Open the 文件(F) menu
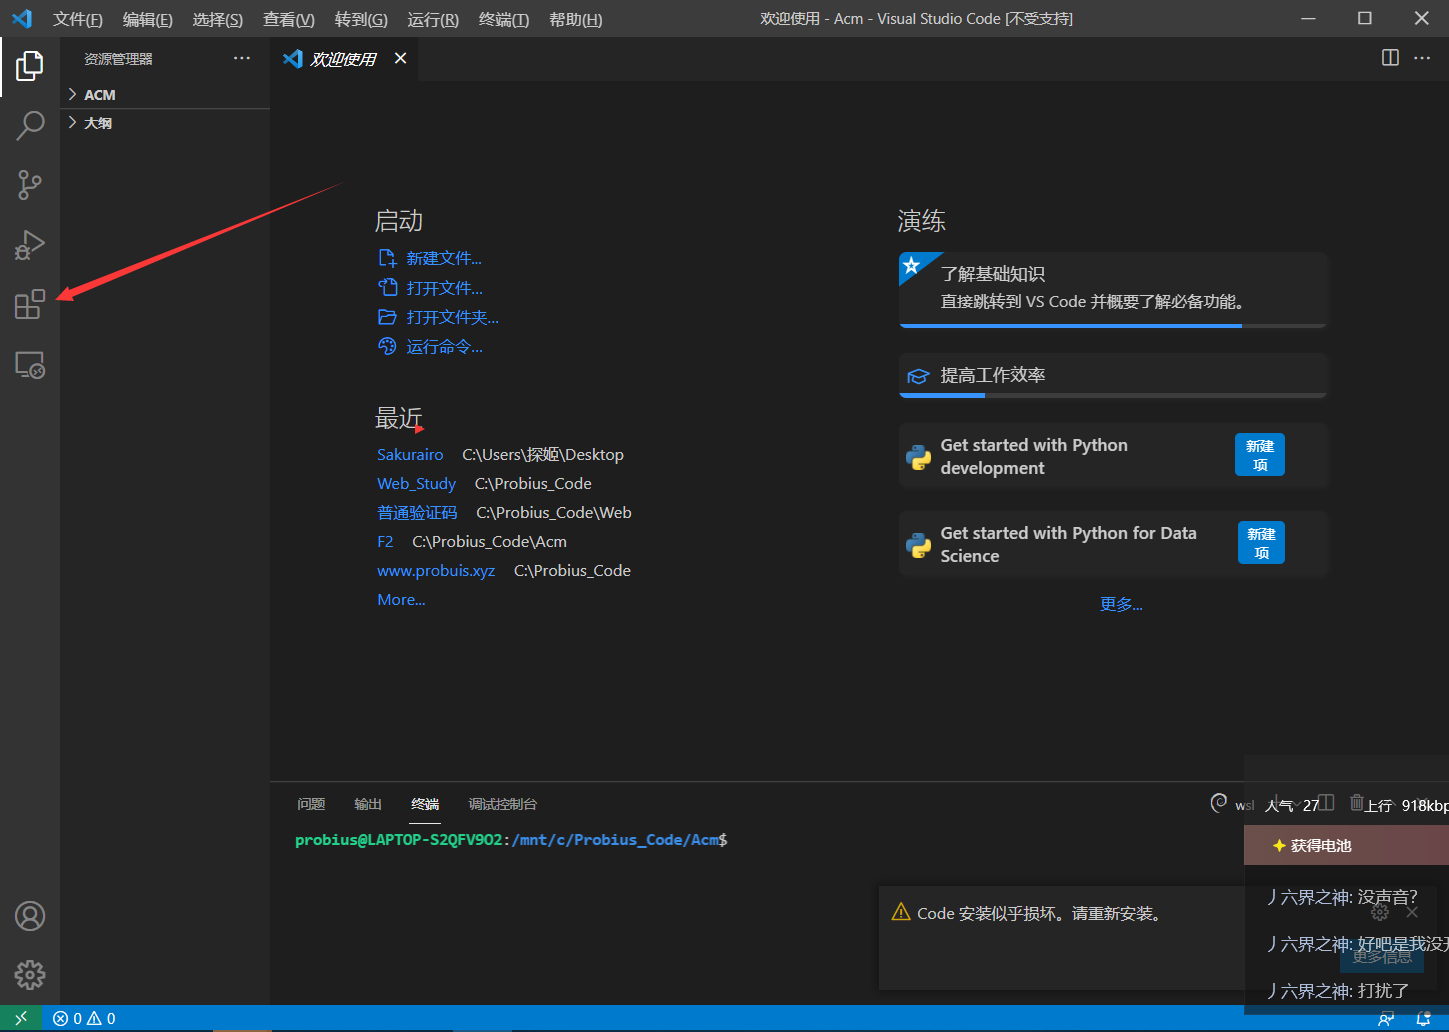Viewport: 1449px width, 1032px height. point(78,19)
